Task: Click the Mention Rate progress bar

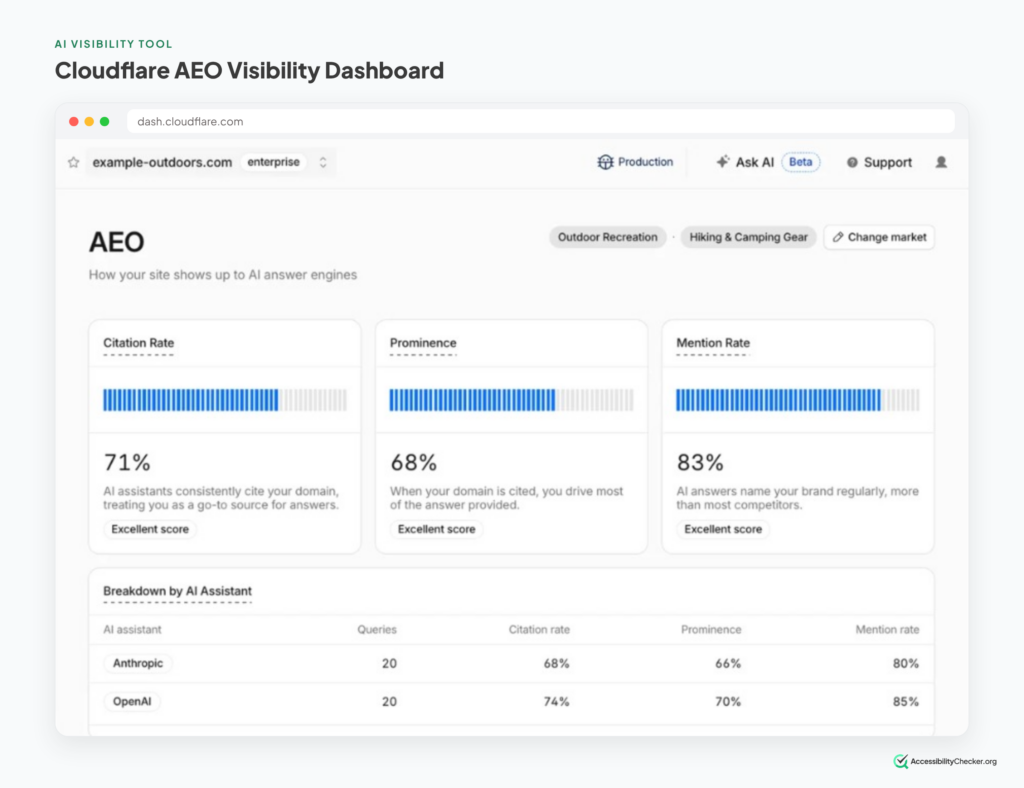Action: click(798, 400)
